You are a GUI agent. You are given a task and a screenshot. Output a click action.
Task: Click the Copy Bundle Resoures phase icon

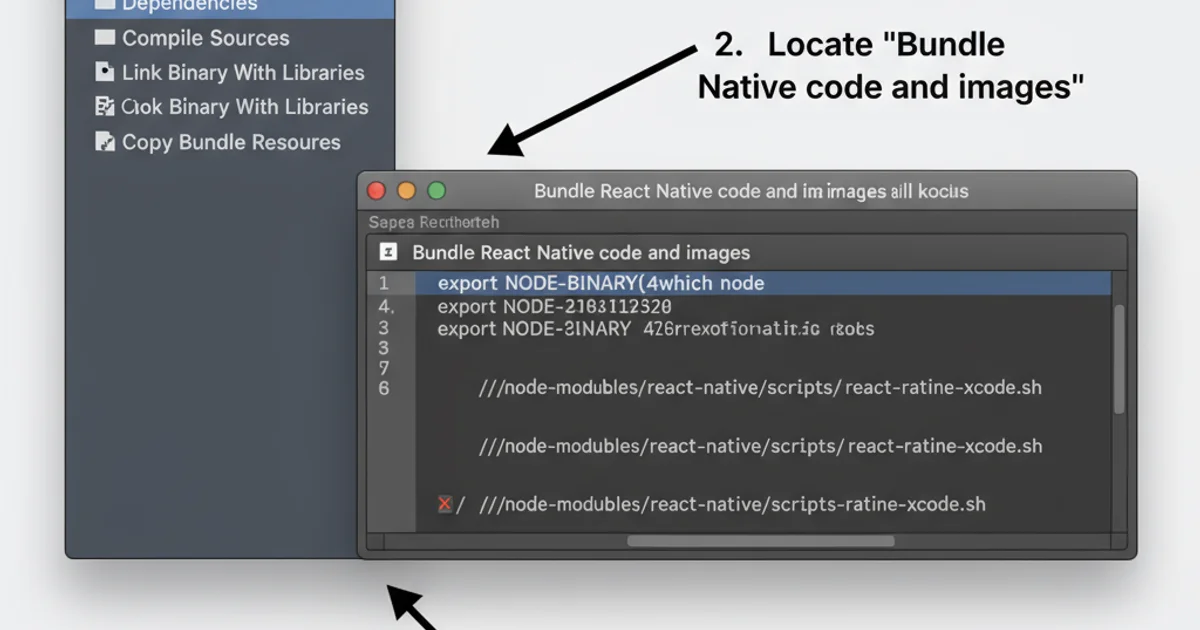(x=106, y=142)
